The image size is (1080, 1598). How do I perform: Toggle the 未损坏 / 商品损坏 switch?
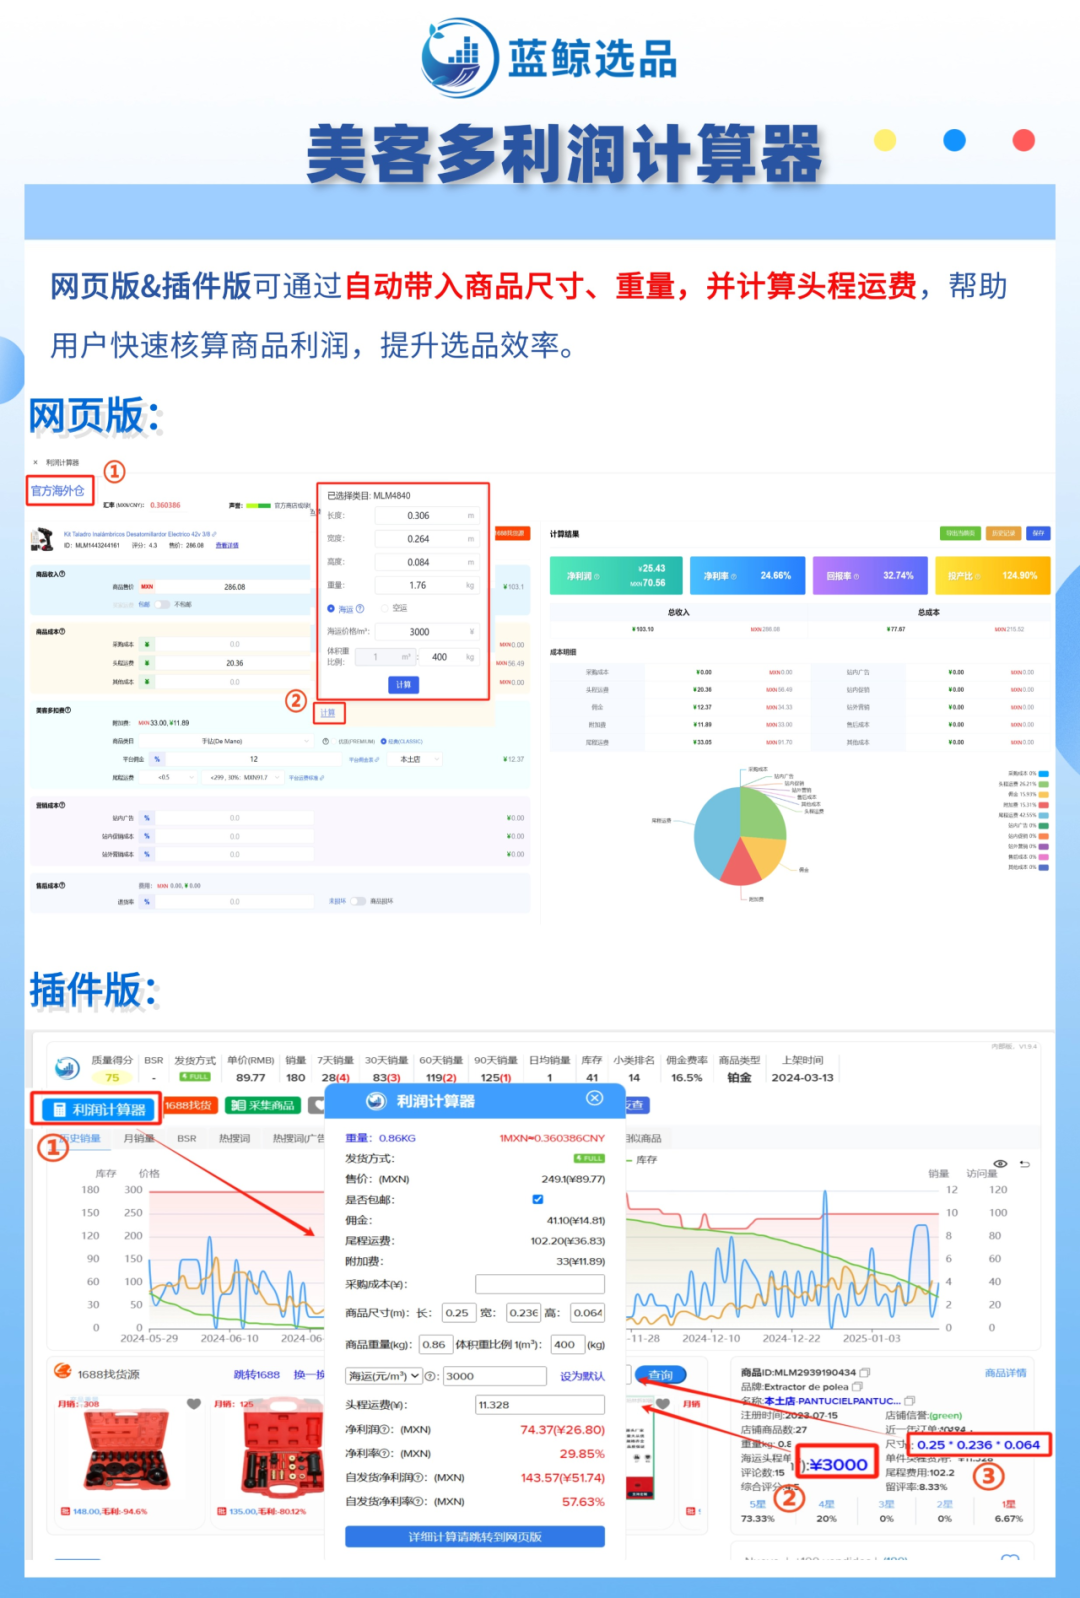[358, 901]
